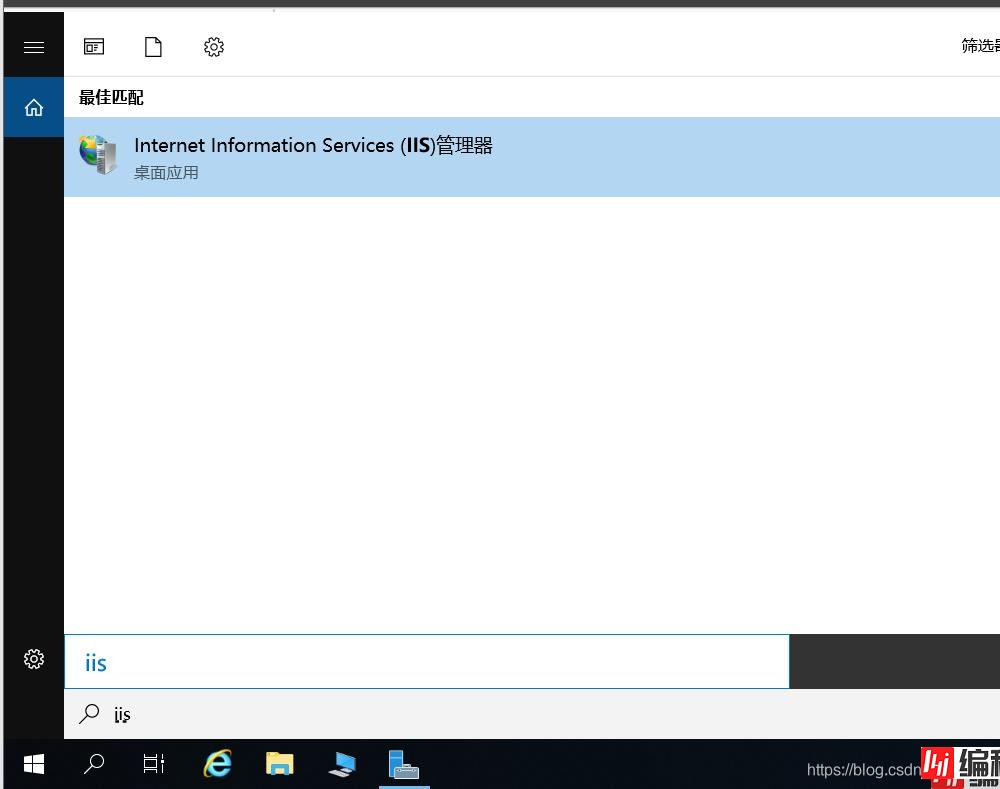This screenshot has width=1000, height=789.
Task: Open the hamburger menu in the search panel
Action: pos(34,47)
